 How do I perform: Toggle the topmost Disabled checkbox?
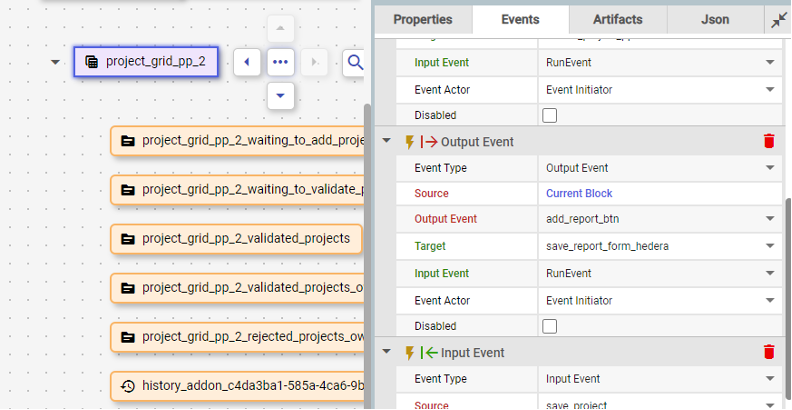point(549,116)
